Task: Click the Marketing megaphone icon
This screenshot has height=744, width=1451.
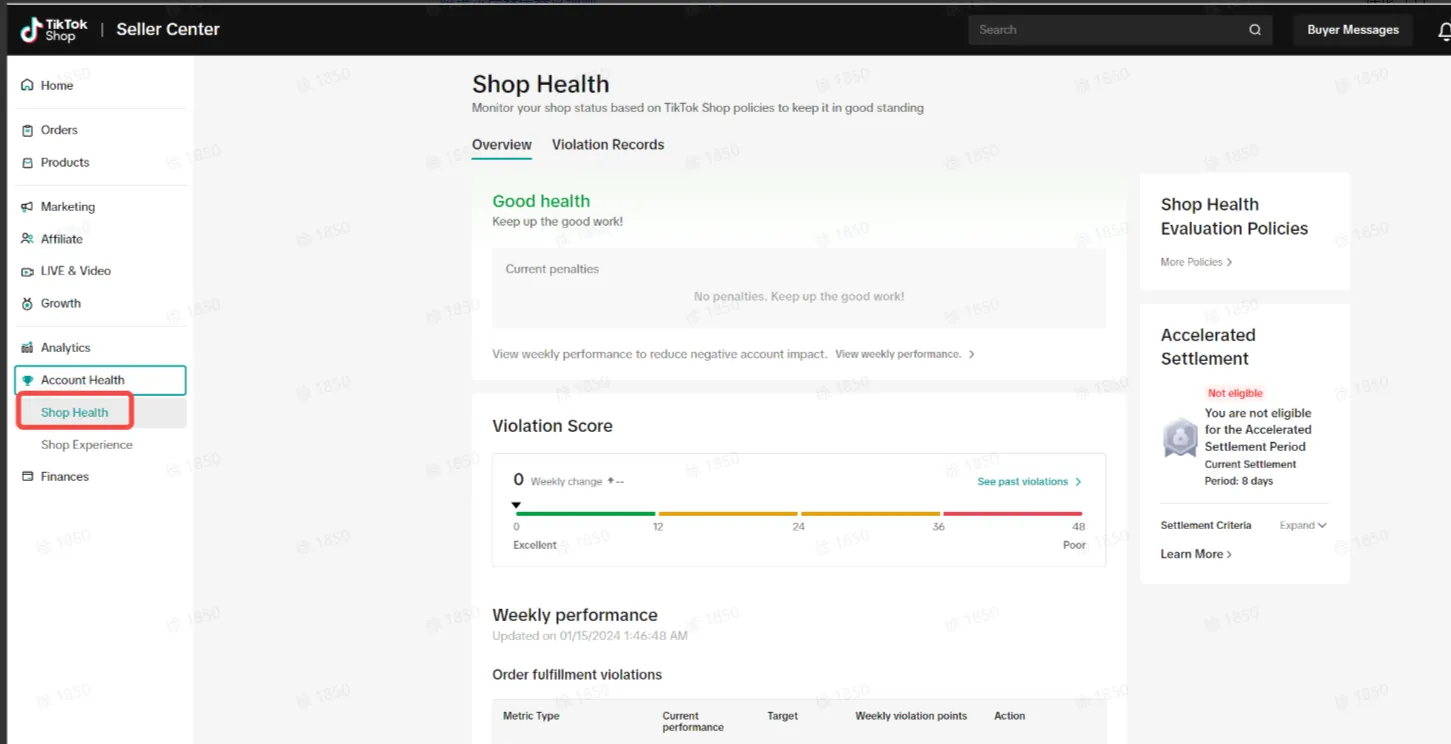Action: pos(27,207)
